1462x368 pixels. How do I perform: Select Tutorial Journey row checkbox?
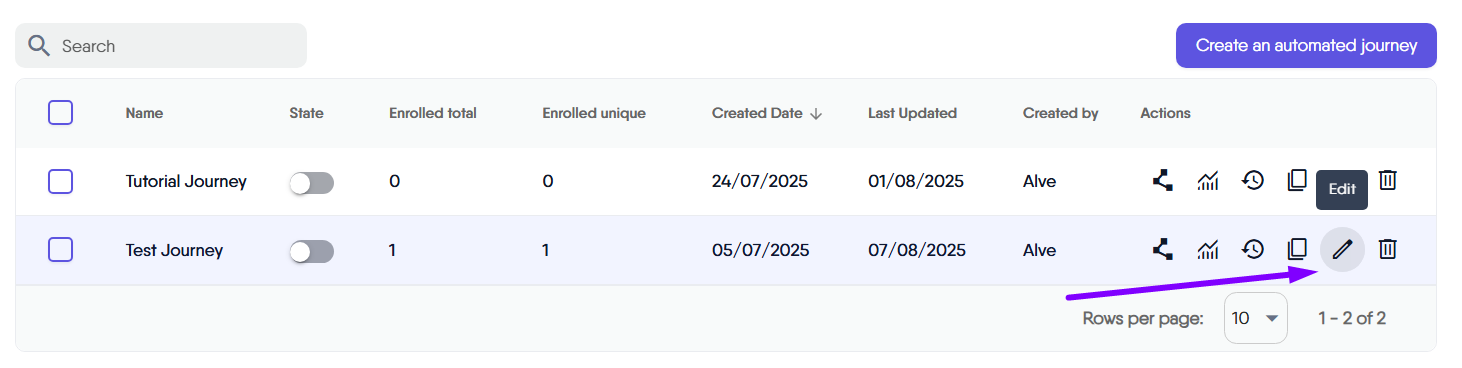[x=60, y=181]
